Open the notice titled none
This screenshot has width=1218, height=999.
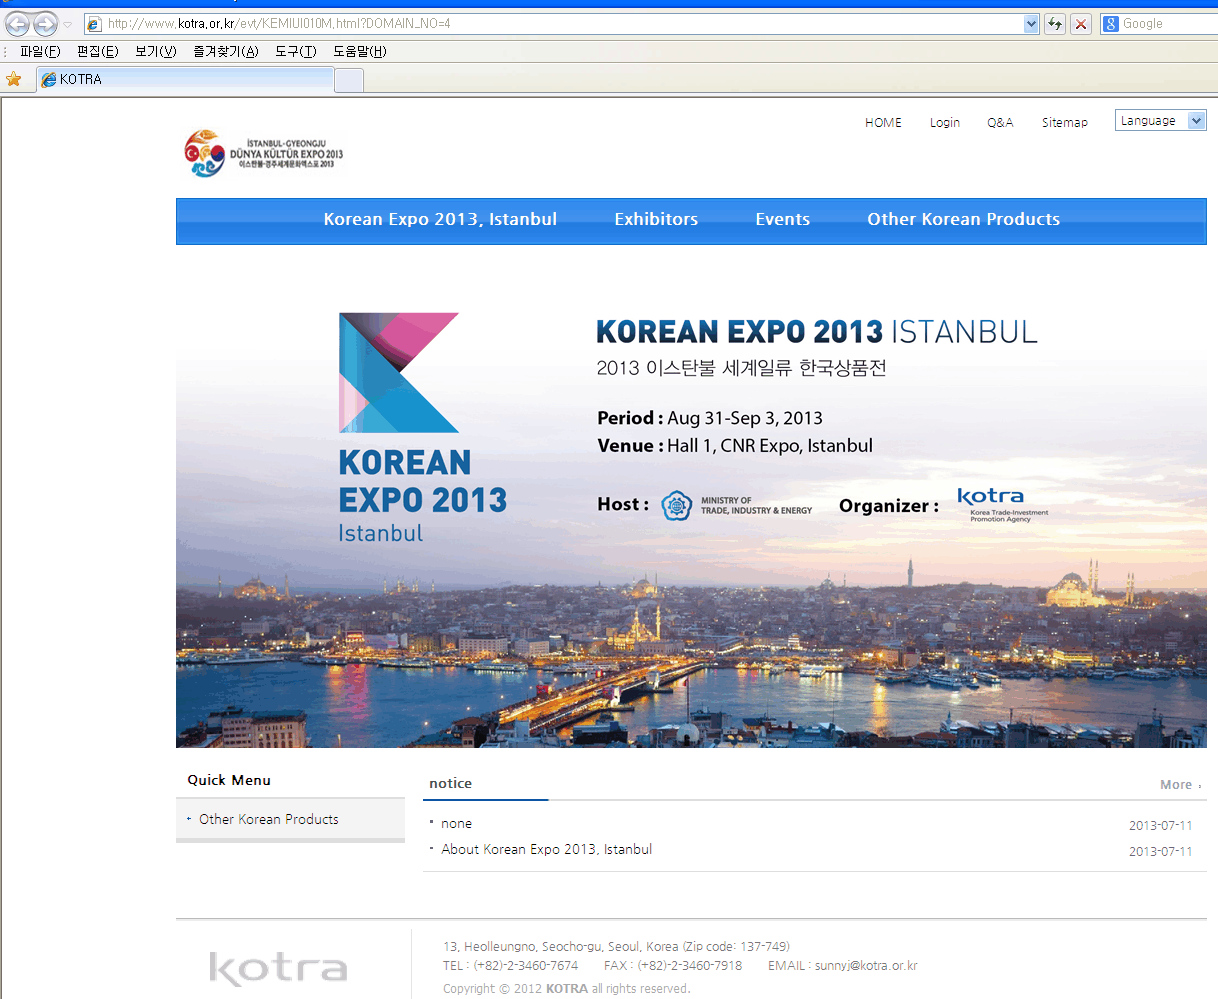coord(456,824)
